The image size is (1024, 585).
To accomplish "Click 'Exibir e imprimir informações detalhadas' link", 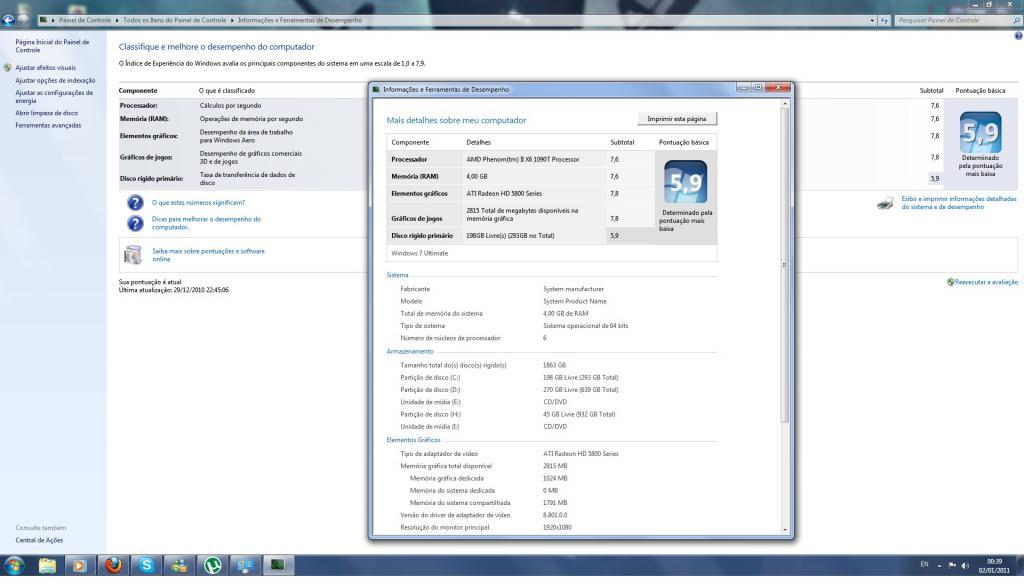I will coord(959,202).
